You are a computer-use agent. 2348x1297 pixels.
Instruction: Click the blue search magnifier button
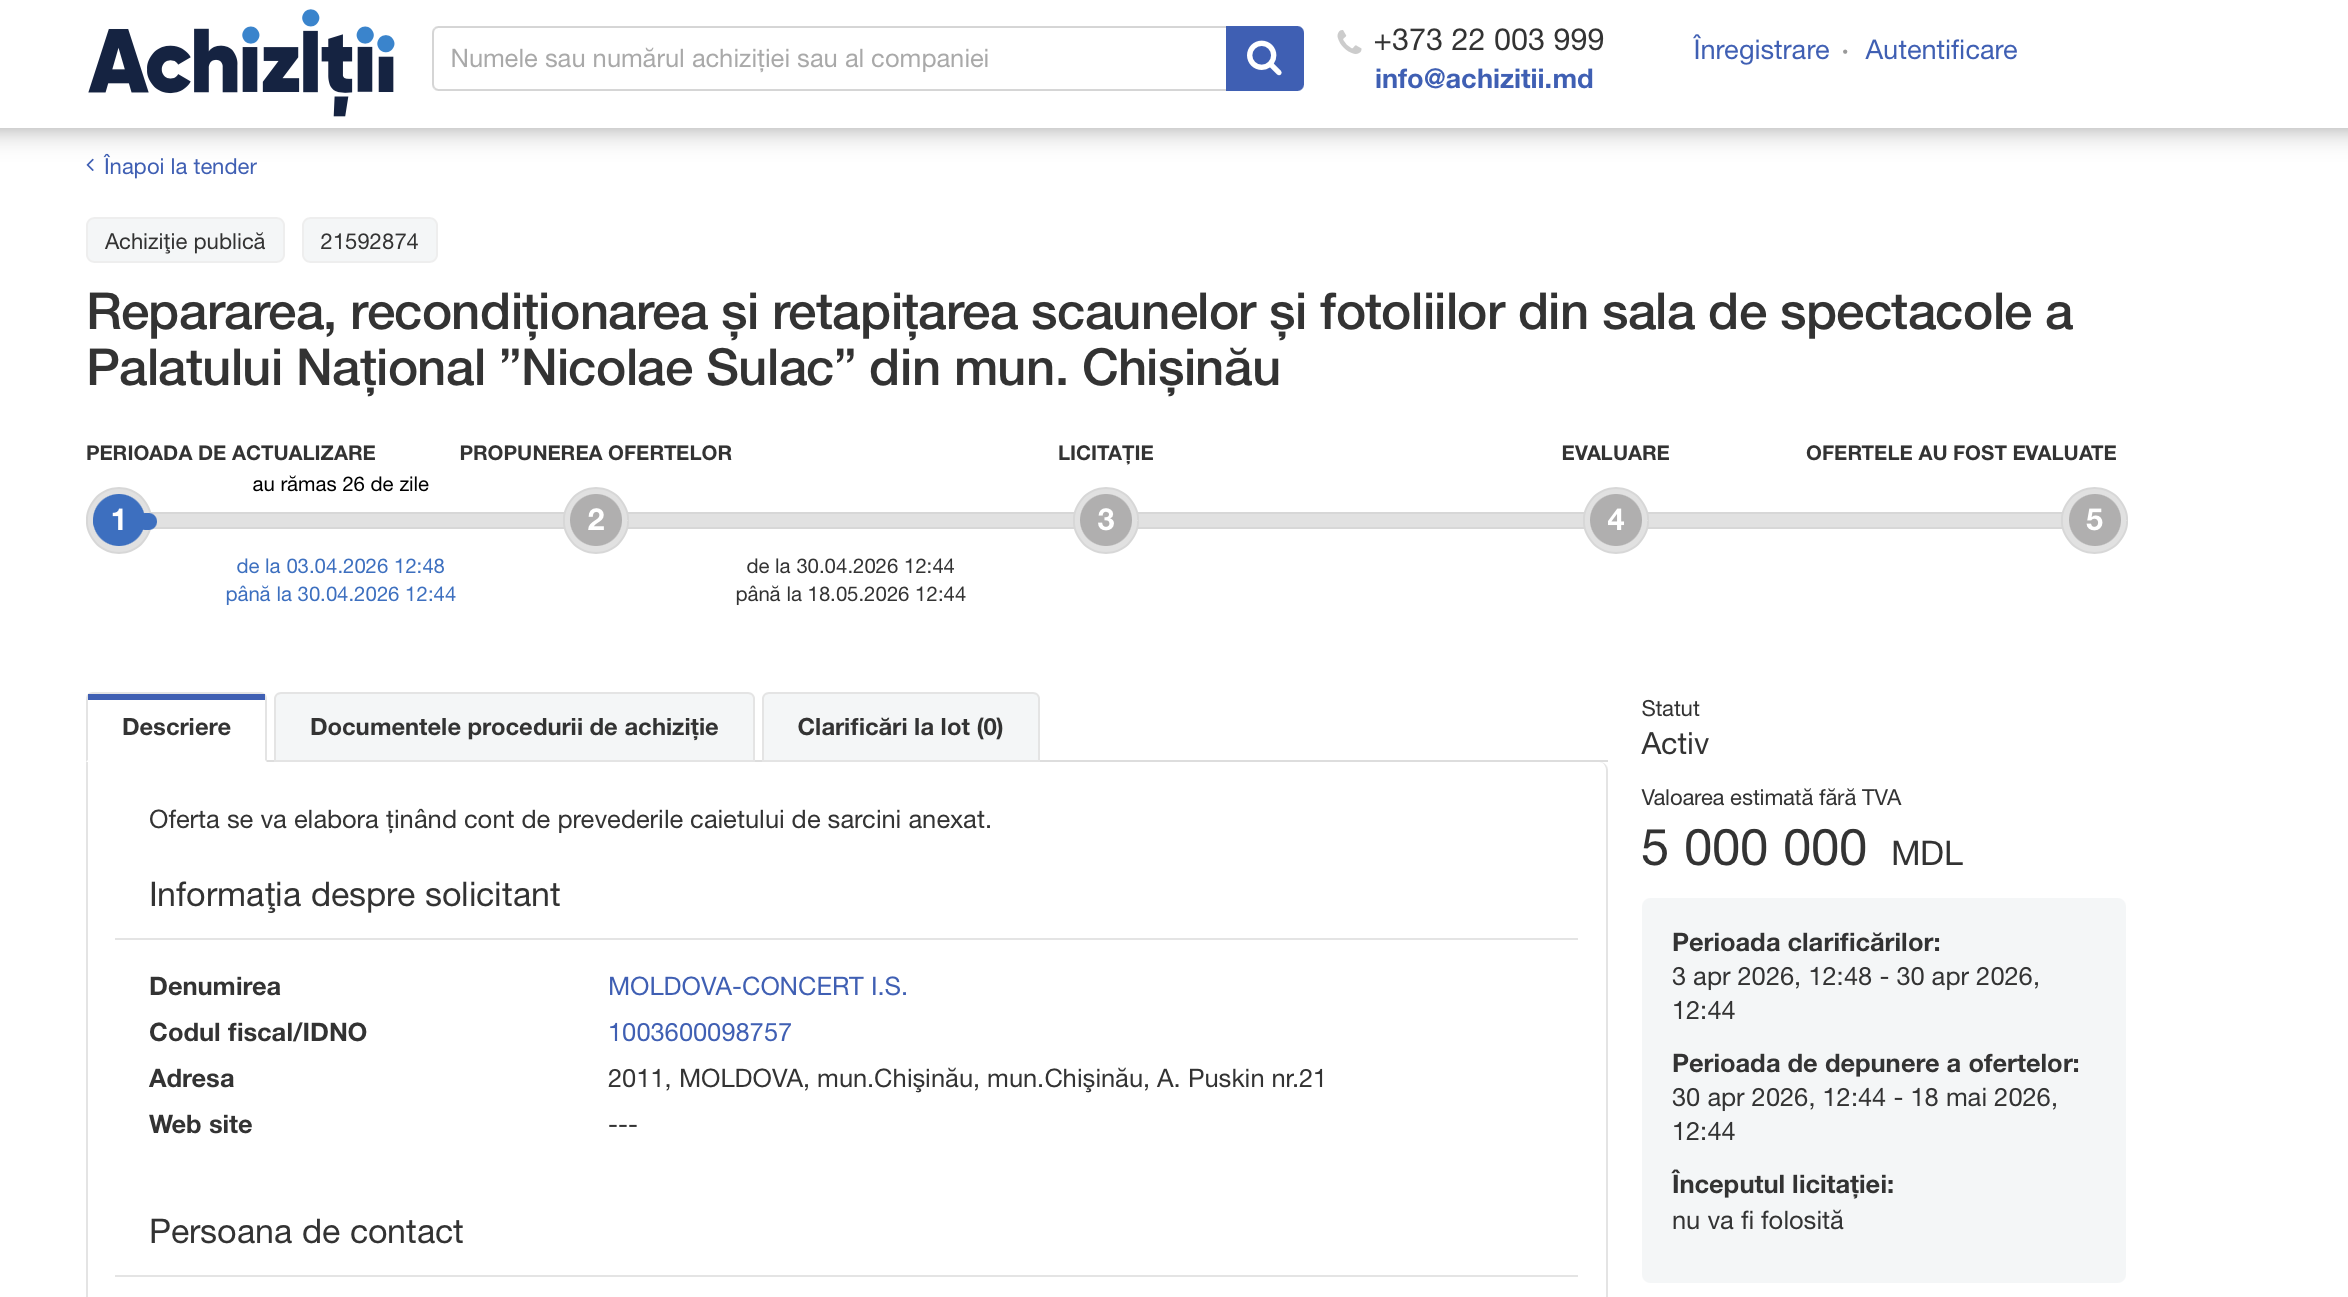click(x=1264, y=58)
